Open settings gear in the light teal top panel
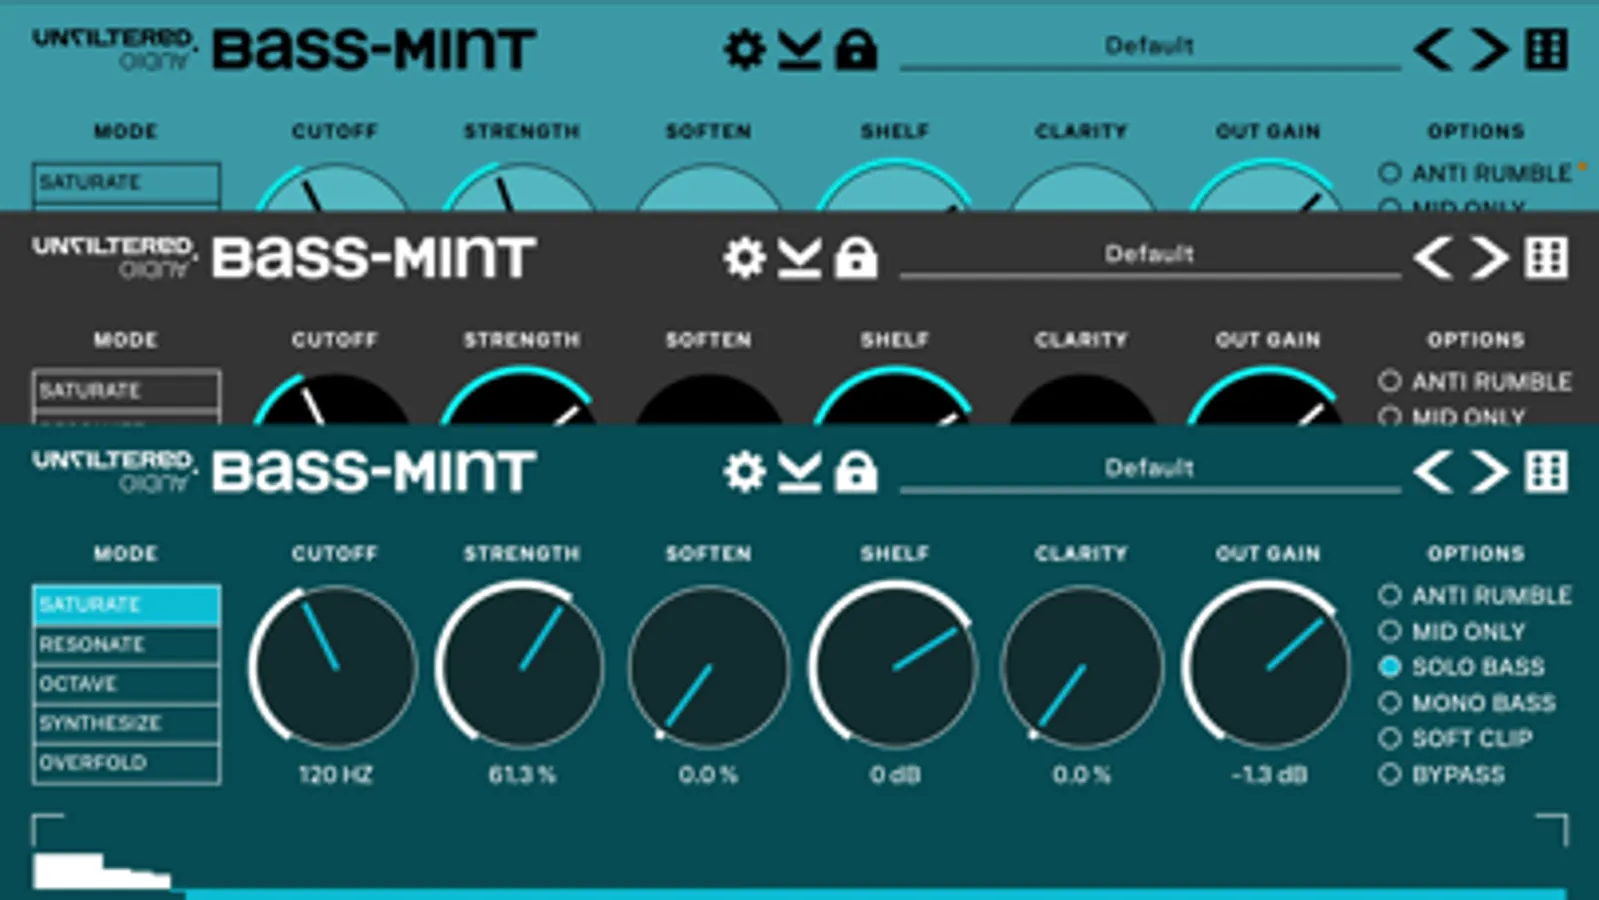 pos(744,49)
